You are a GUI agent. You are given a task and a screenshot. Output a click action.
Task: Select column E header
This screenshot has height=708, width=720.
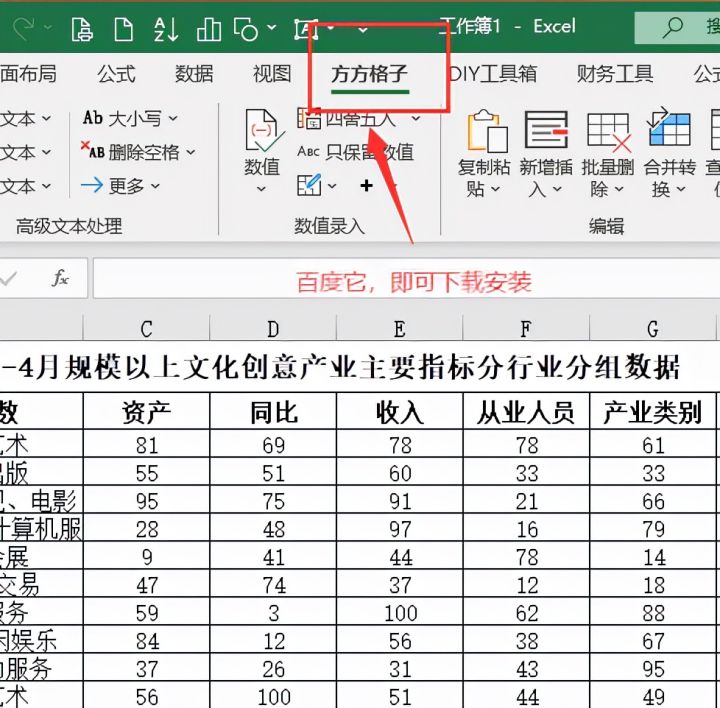click(x=399, y=329)
